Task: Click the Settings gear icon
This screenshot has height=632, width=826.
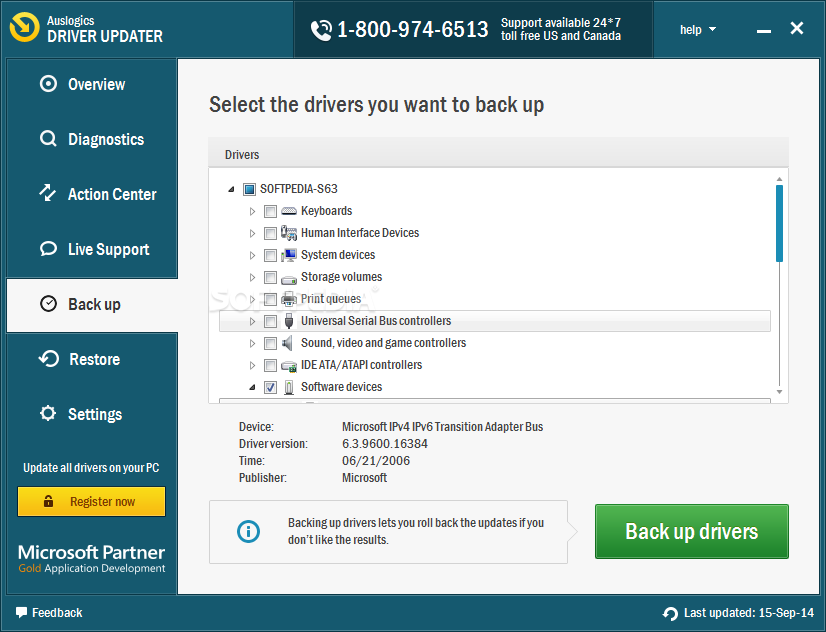Action: coord(48,413)
